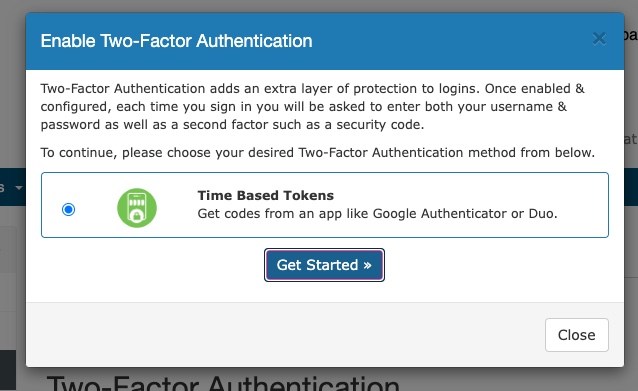The height and width of the screenshot is (391, 638).
Task: Start setup with Get Started button
Action: click(324, 265)
